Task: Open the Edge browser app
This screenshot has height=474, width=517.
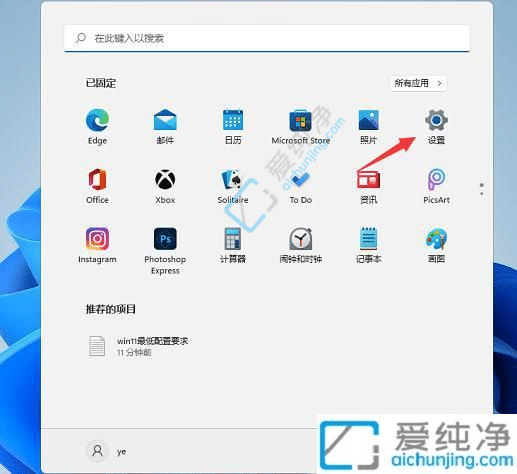Action: [x=97, y=127]
